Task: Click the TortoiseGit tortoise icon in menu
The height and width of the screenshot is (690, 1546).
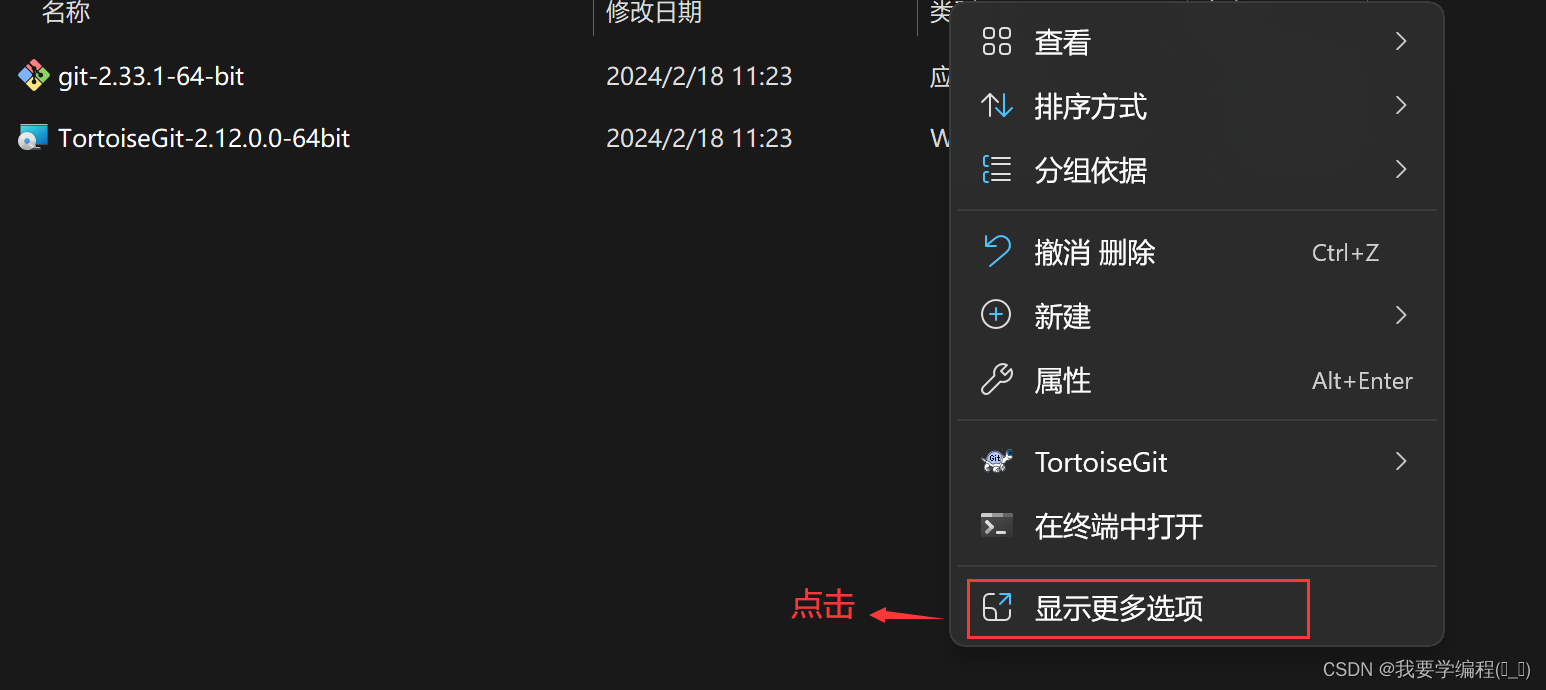Action: coord(997,461)
